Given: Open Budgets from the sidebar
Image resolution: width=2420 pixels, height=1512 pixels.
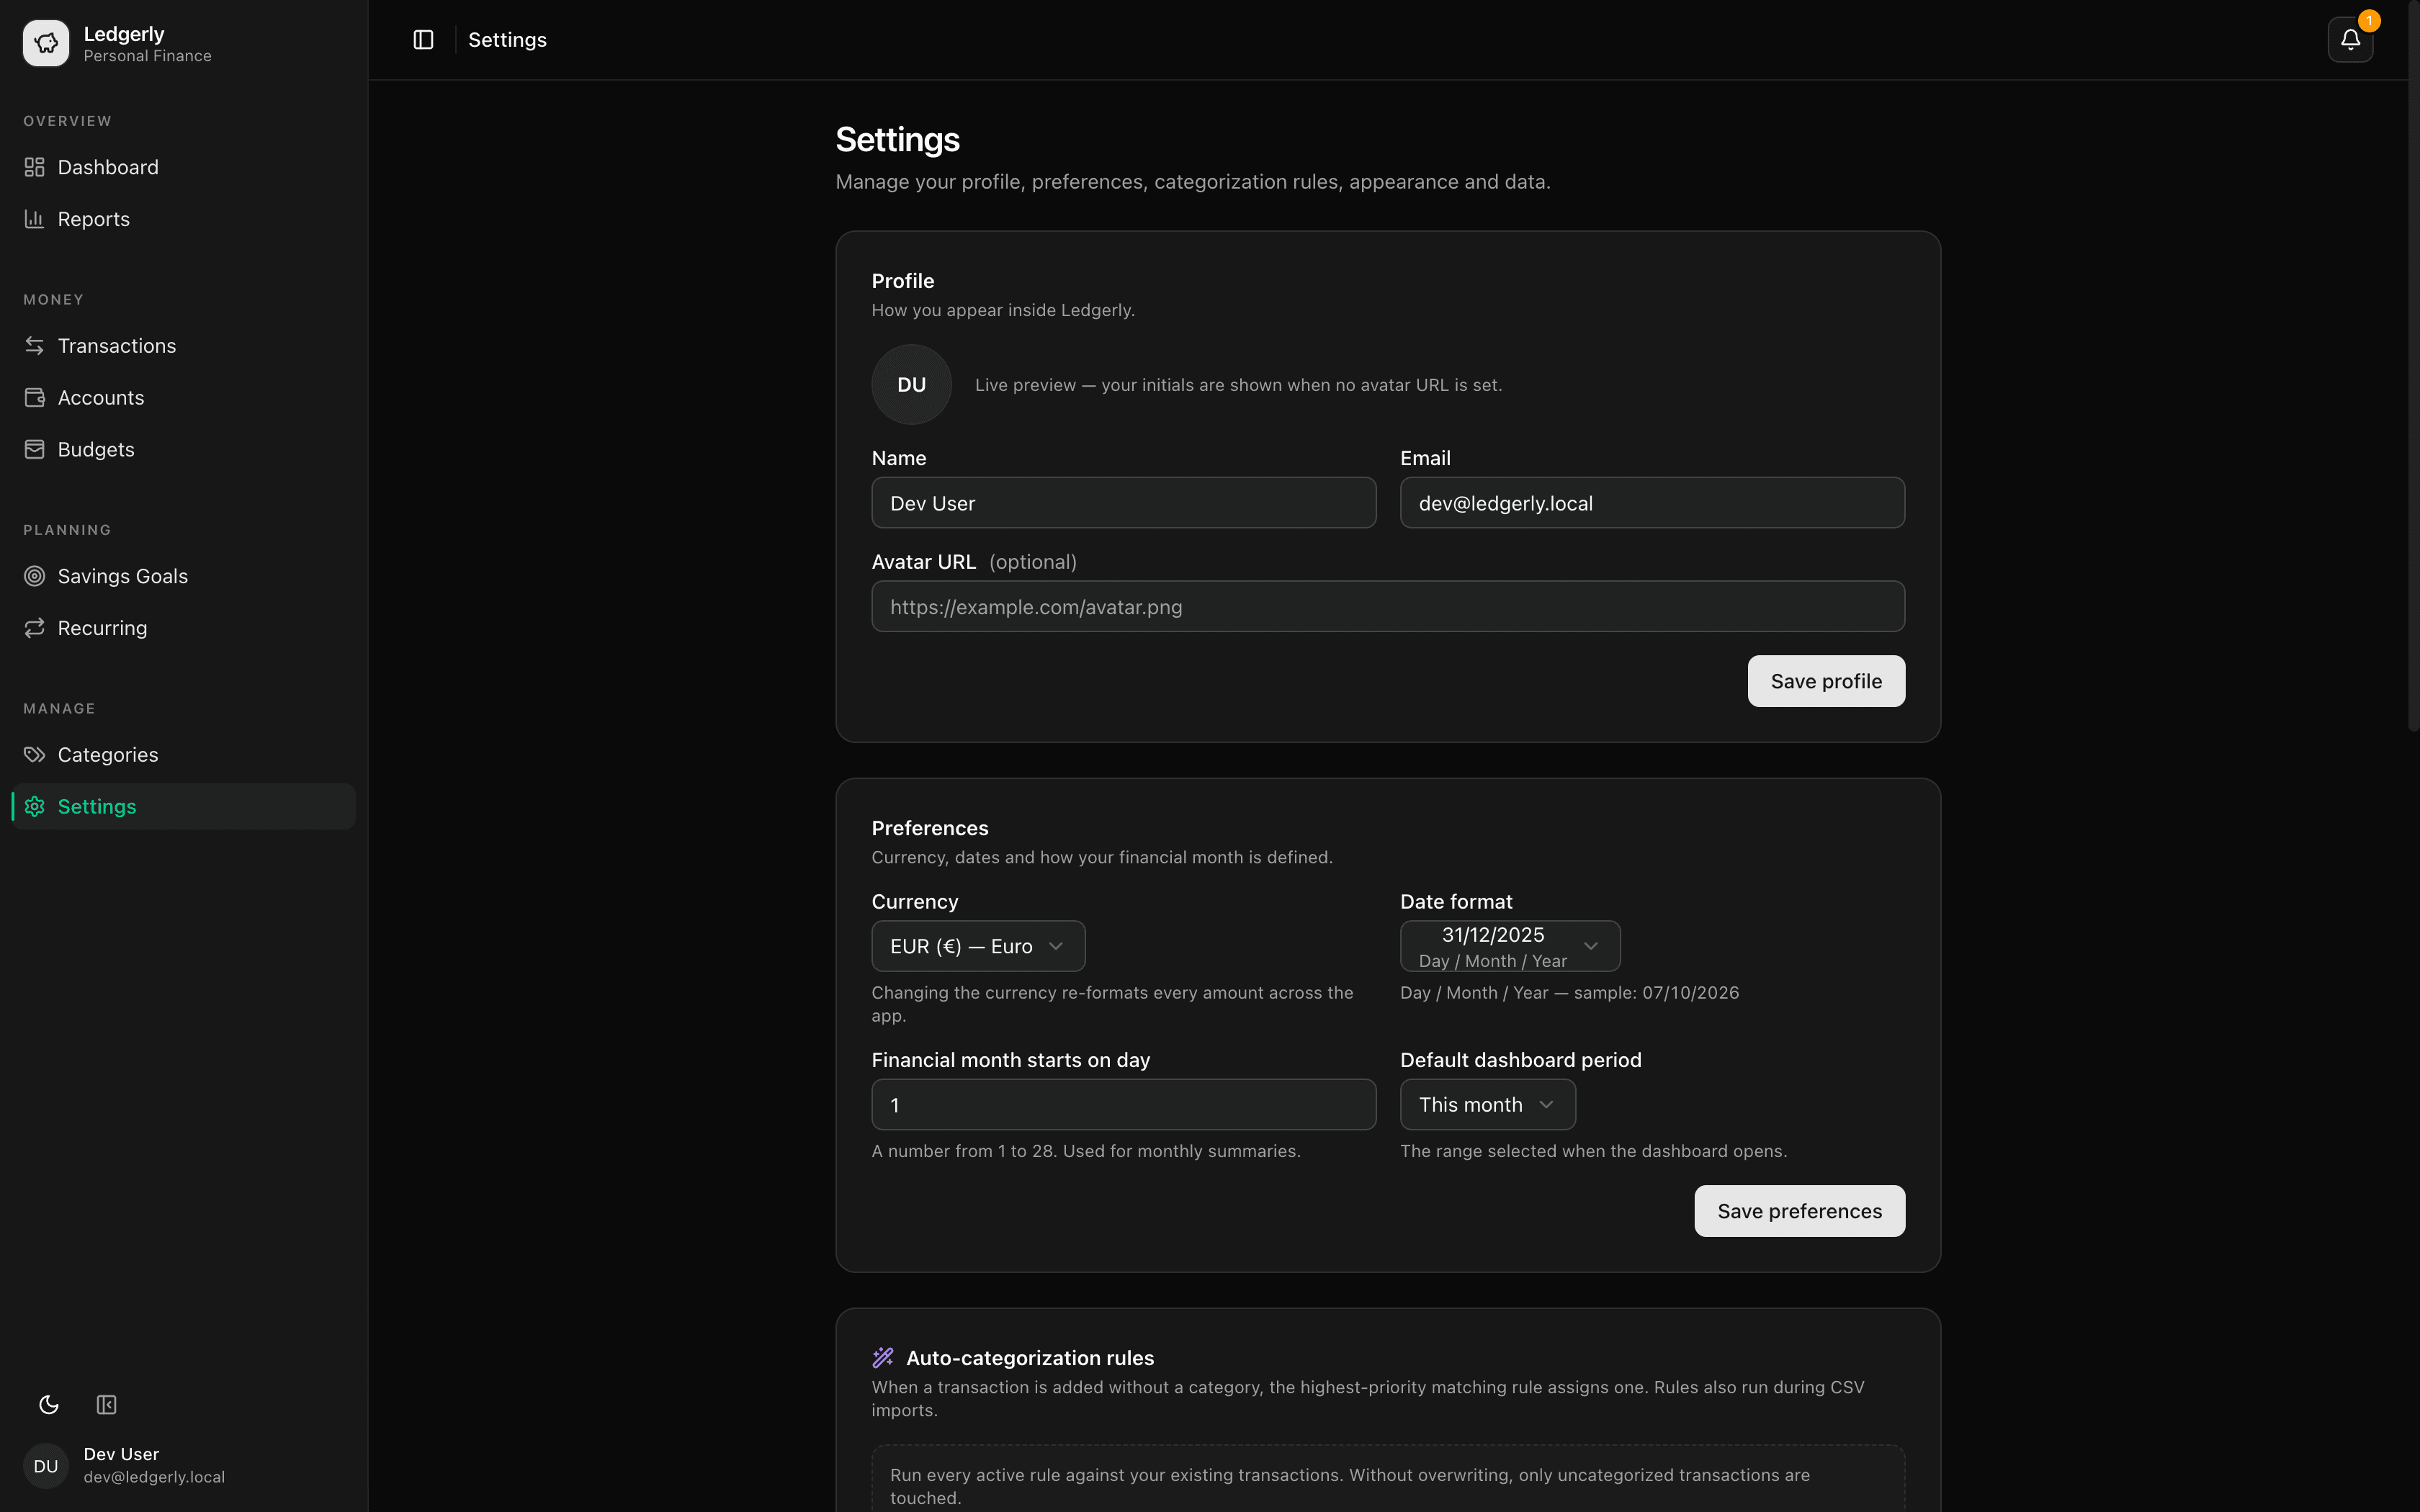Looking at the screenshot, I should coord(184,450).
